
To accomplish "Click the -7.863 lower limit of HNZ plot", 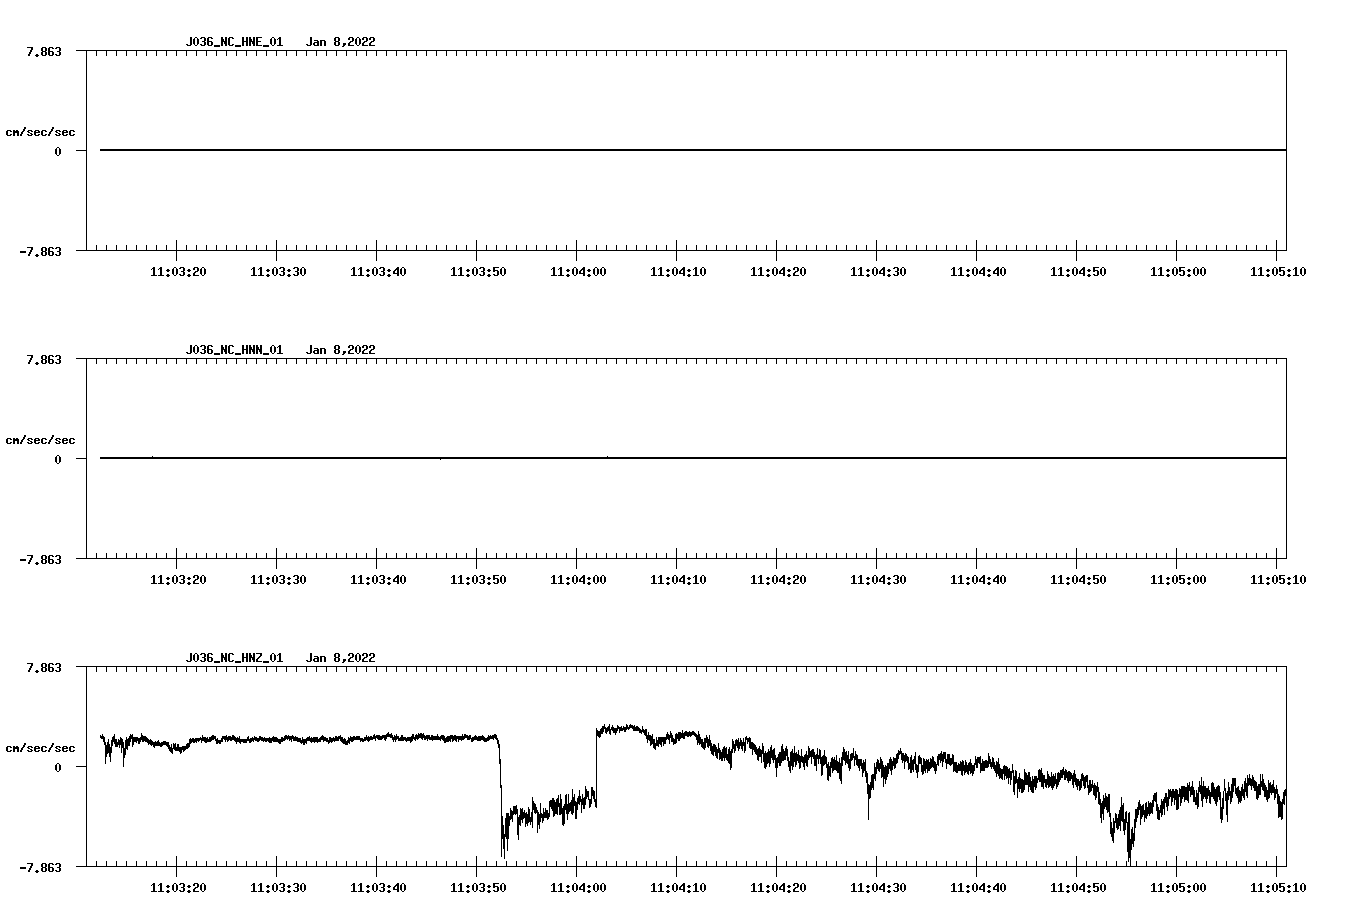I will [x=40, y=867].
